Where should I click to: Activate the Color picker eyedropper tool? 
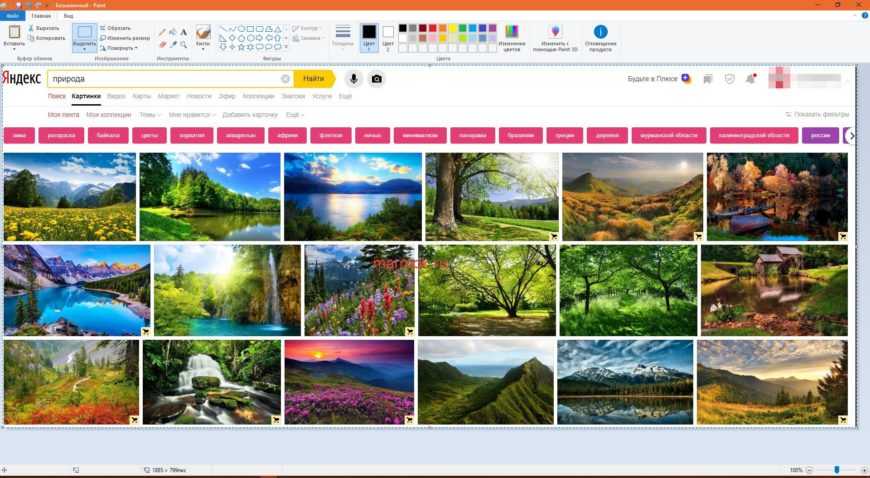tap(172, 44)
